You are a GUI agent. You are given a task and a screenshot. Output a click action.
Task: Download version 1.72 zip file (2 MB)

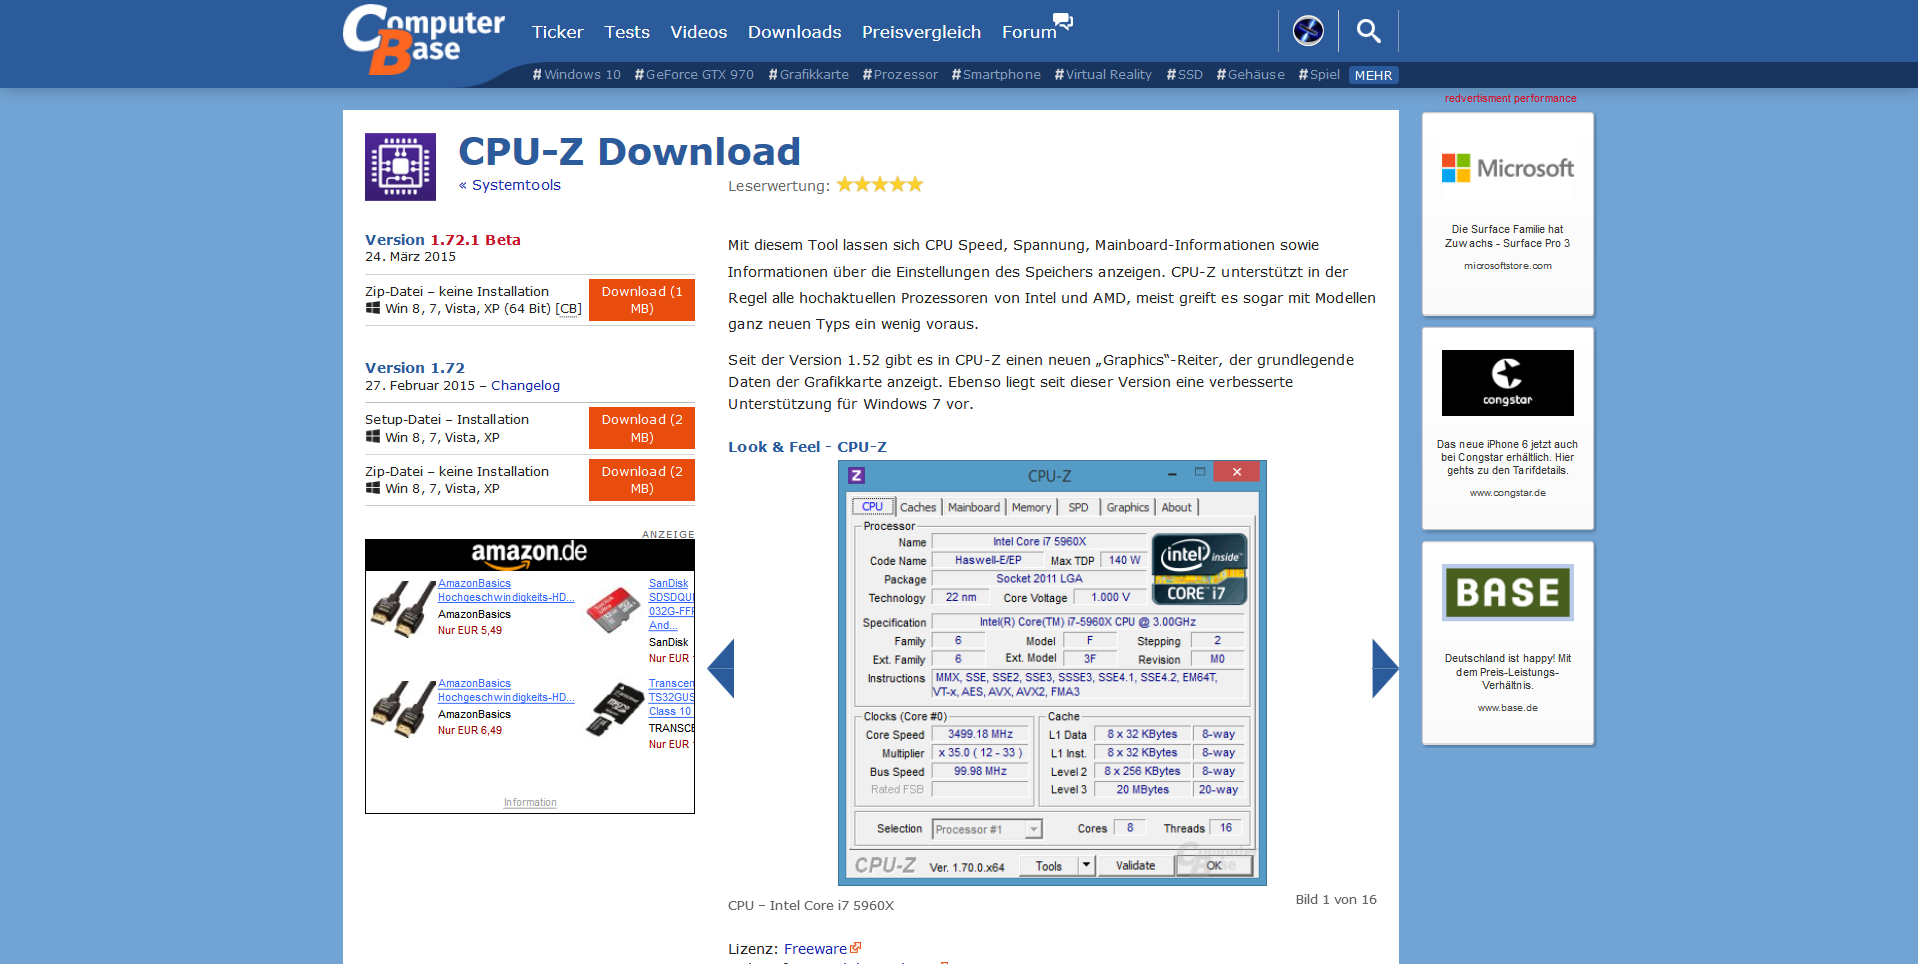tap(642, 480)
